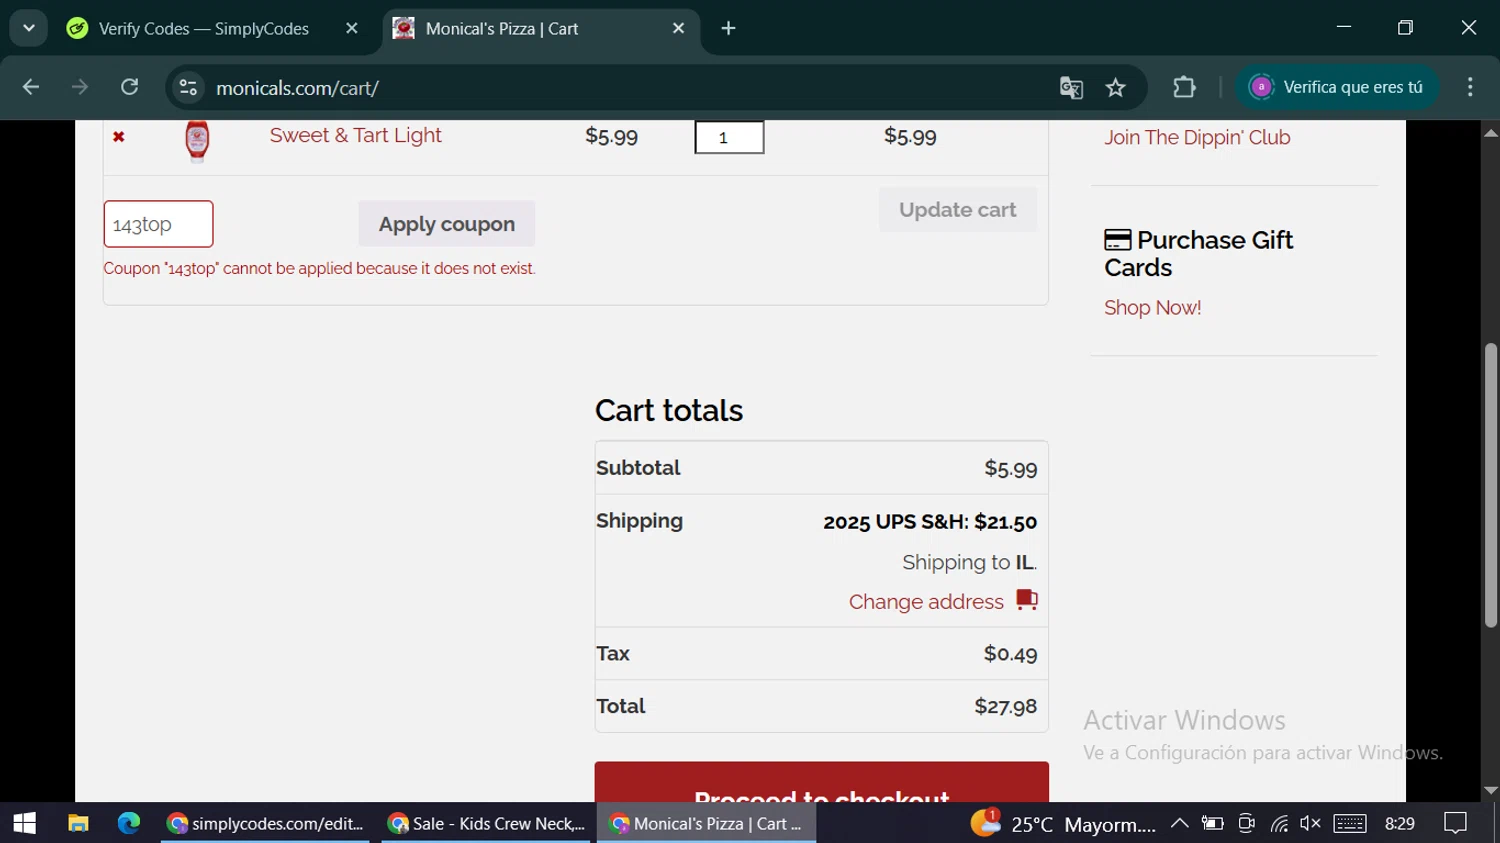Open Join The Dippin' Club link
The height and width of the screenshot is (843, 1500).
coord(1197,138)
